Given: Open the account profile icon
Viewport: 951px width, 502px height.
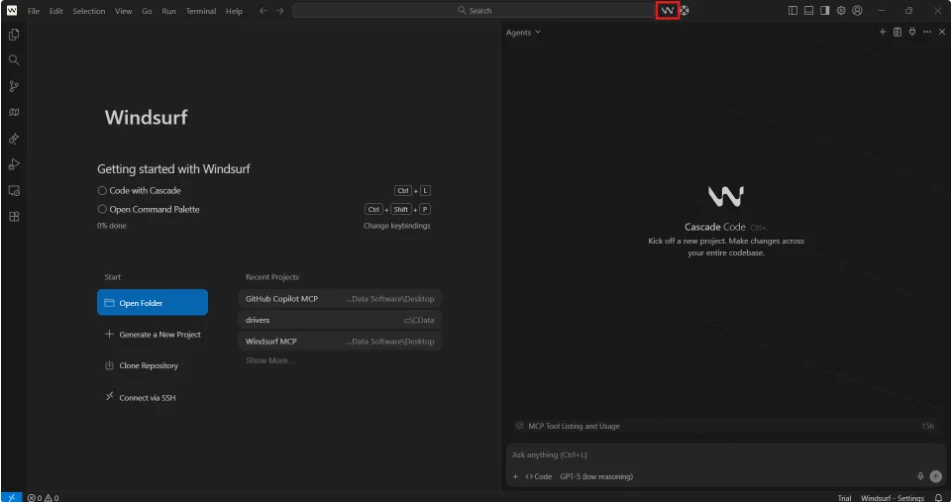Looking at the screenshot, I should [857, 10].
